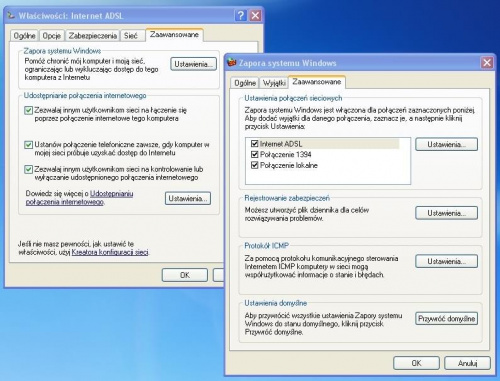Close the Zapora systemu Windows dialog

click(487, 63)
